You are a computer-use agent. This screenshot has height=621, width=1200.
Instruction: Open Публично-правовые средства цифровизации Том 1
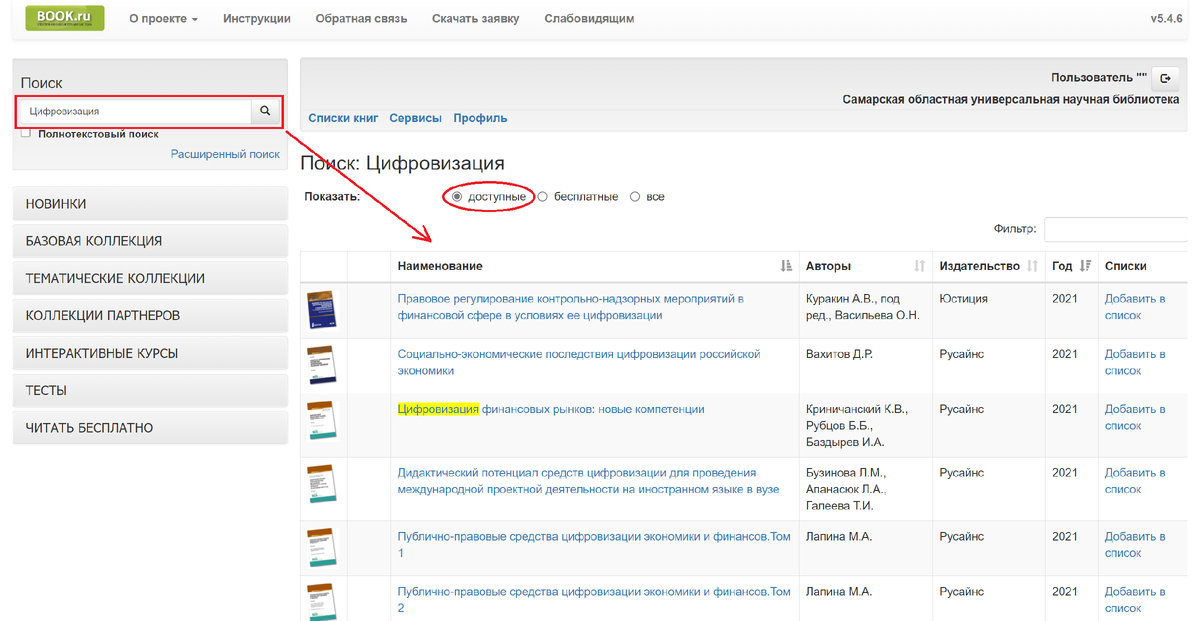pos(594,545)
